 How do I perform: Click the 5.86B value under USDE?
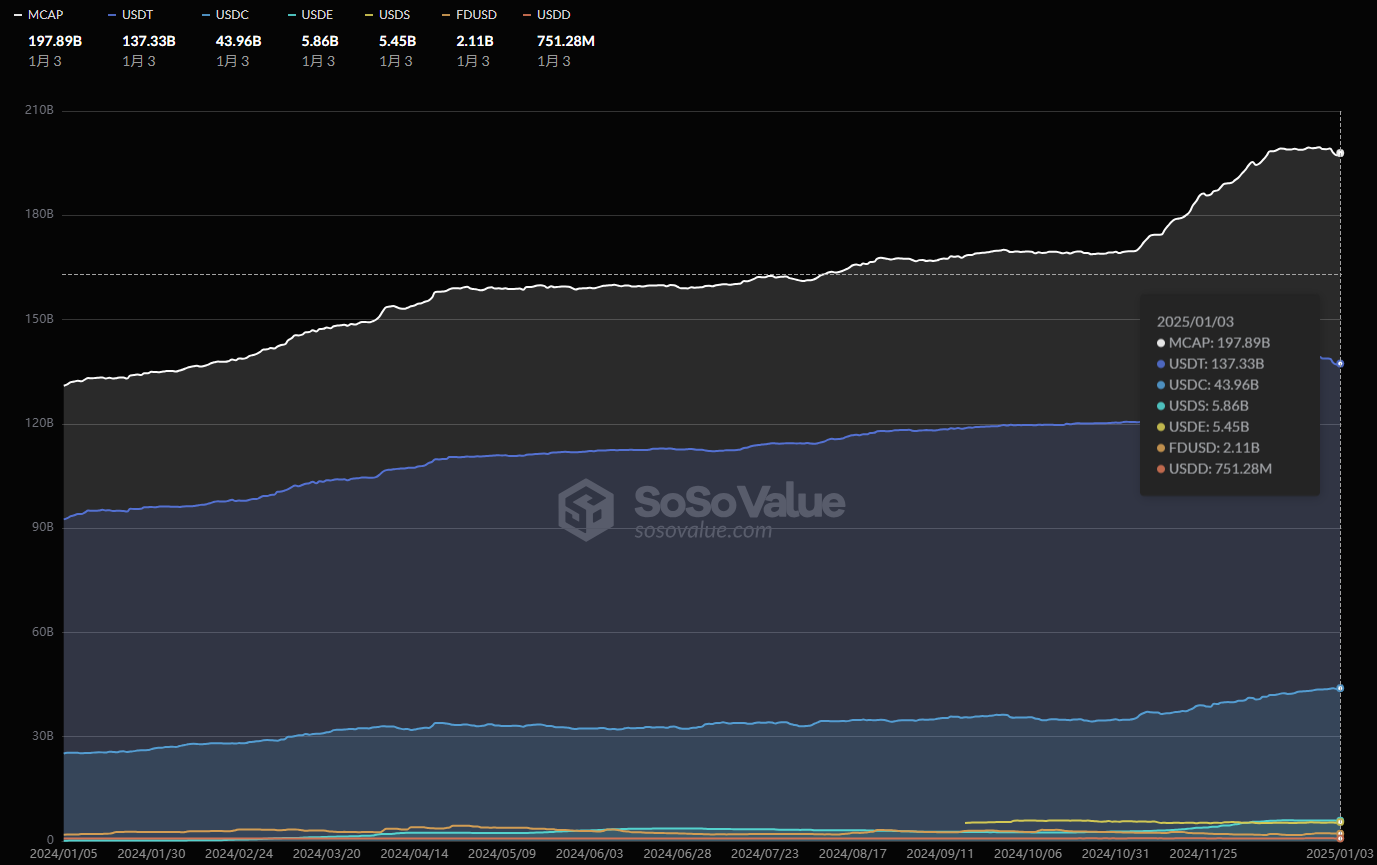click(x=320, y=41)
